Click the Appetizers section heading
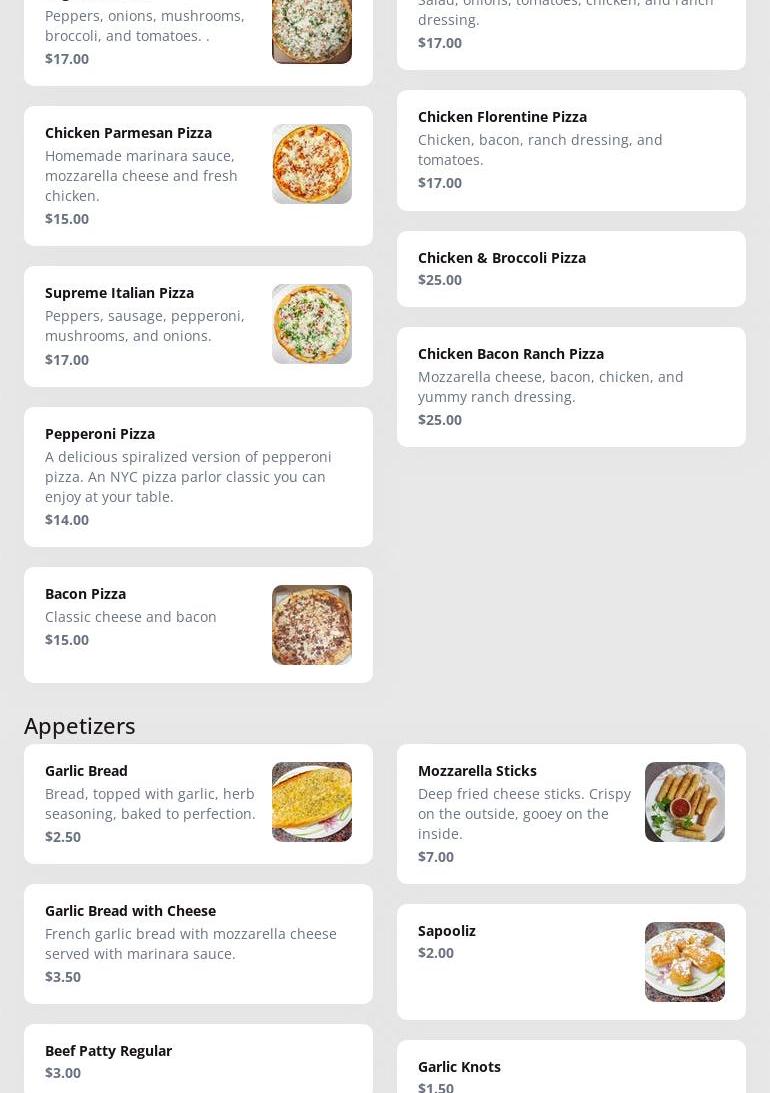 tap(80, 725)
